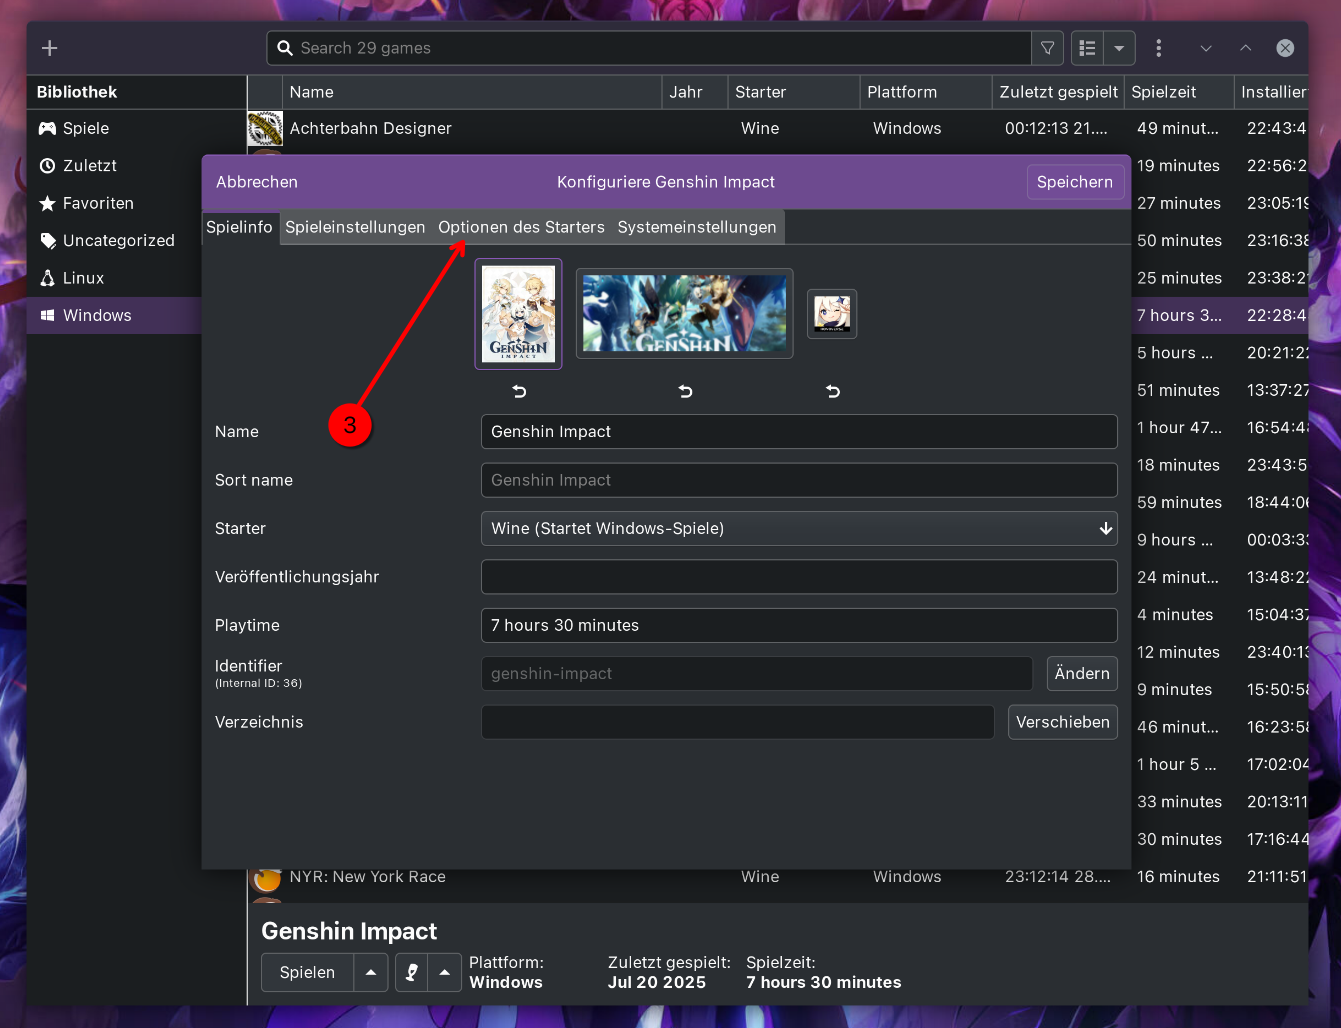Click the 7 hours 3... playtime cell
1341x1028 pixels.
tap(1179, 315)
